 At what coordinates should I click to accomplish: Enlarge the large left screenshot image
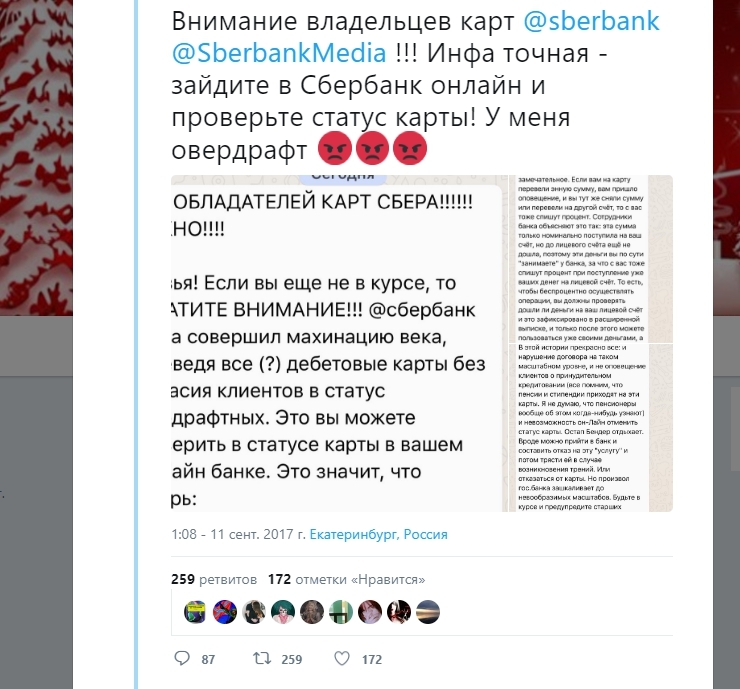339,344
